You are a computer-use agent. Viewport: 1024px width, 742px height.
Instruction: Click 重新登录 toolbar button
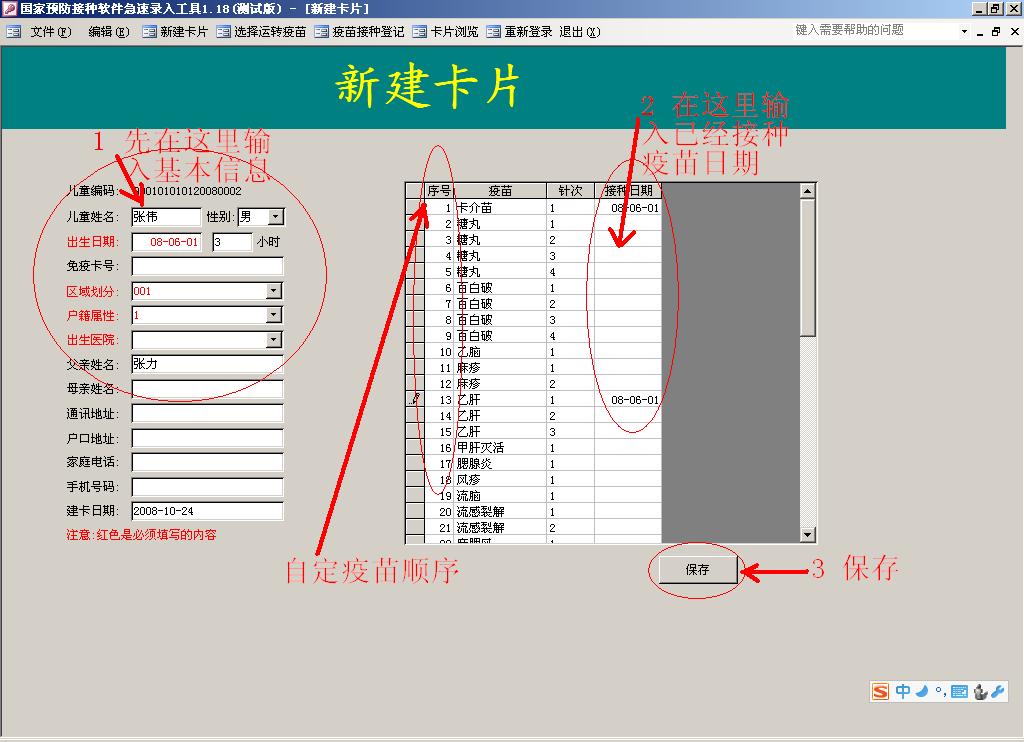click(x=519, y=31)
